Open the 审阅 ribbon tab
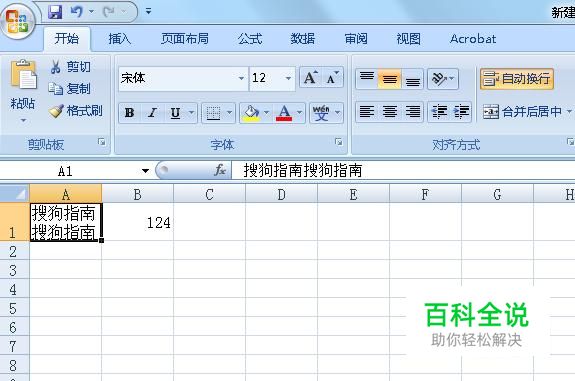575x381 pixels. [x=356, y=39]
